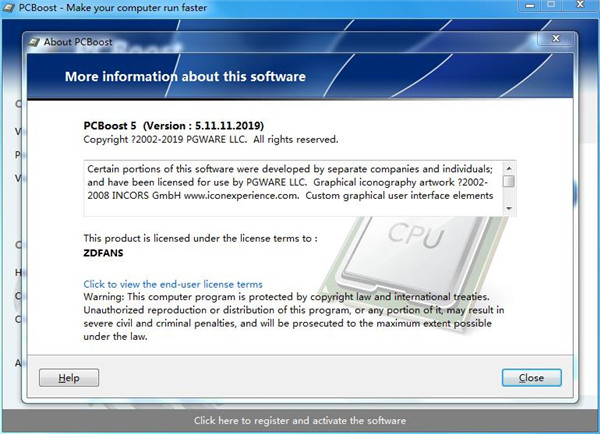The width and height of the screenshot is (600, 434).
Task: Click the credits scrollbar thumb
Action: click(x=509, y=181)
